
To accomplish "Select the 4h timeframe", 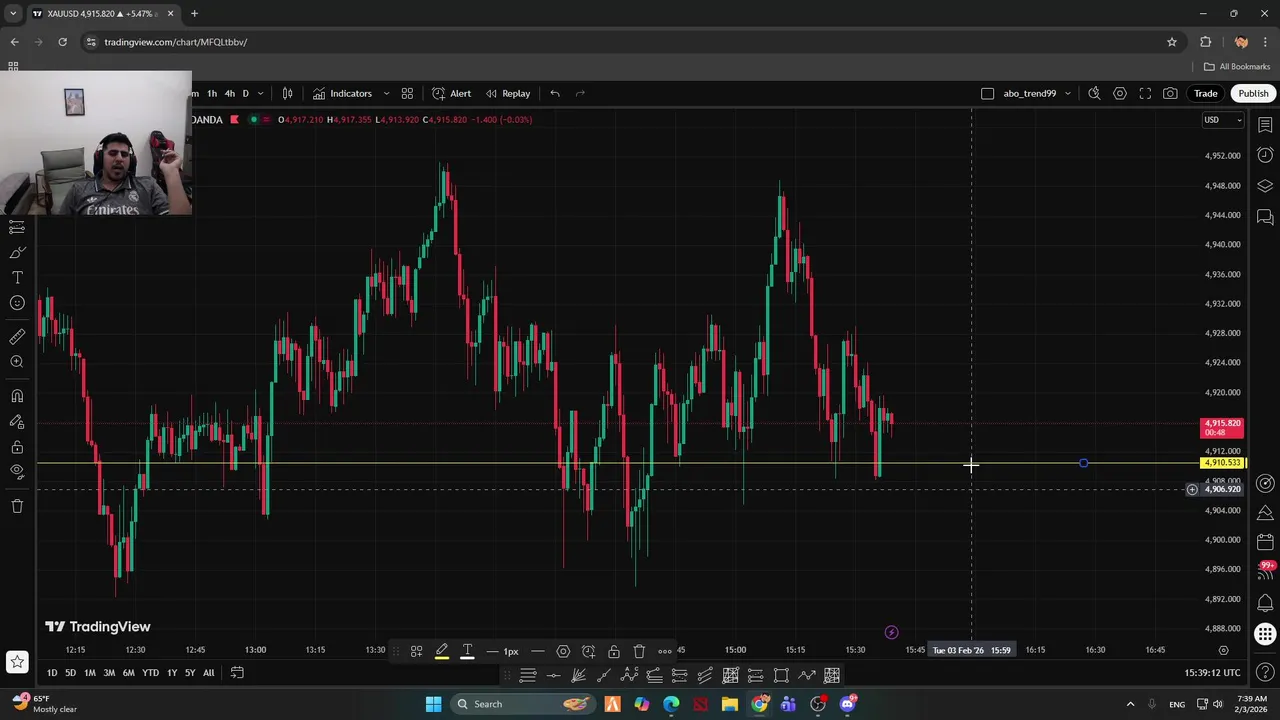I will 229,93.
